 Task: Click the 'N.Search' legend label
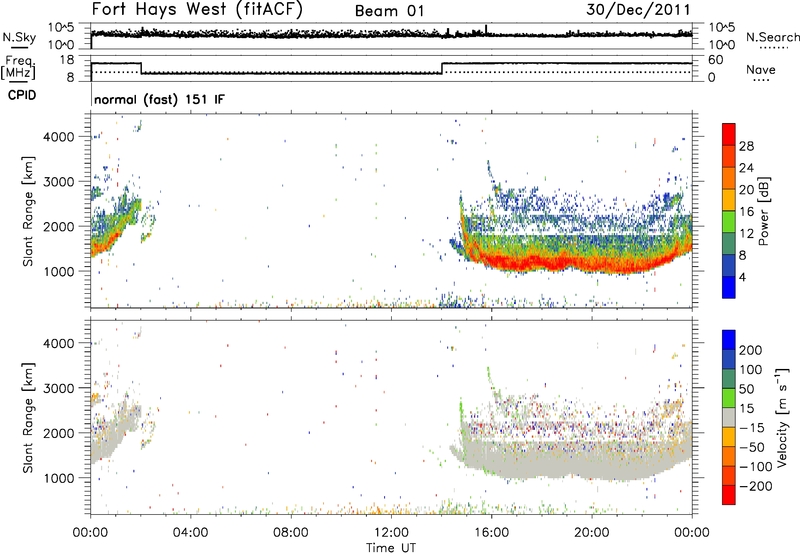click(772, 37)
